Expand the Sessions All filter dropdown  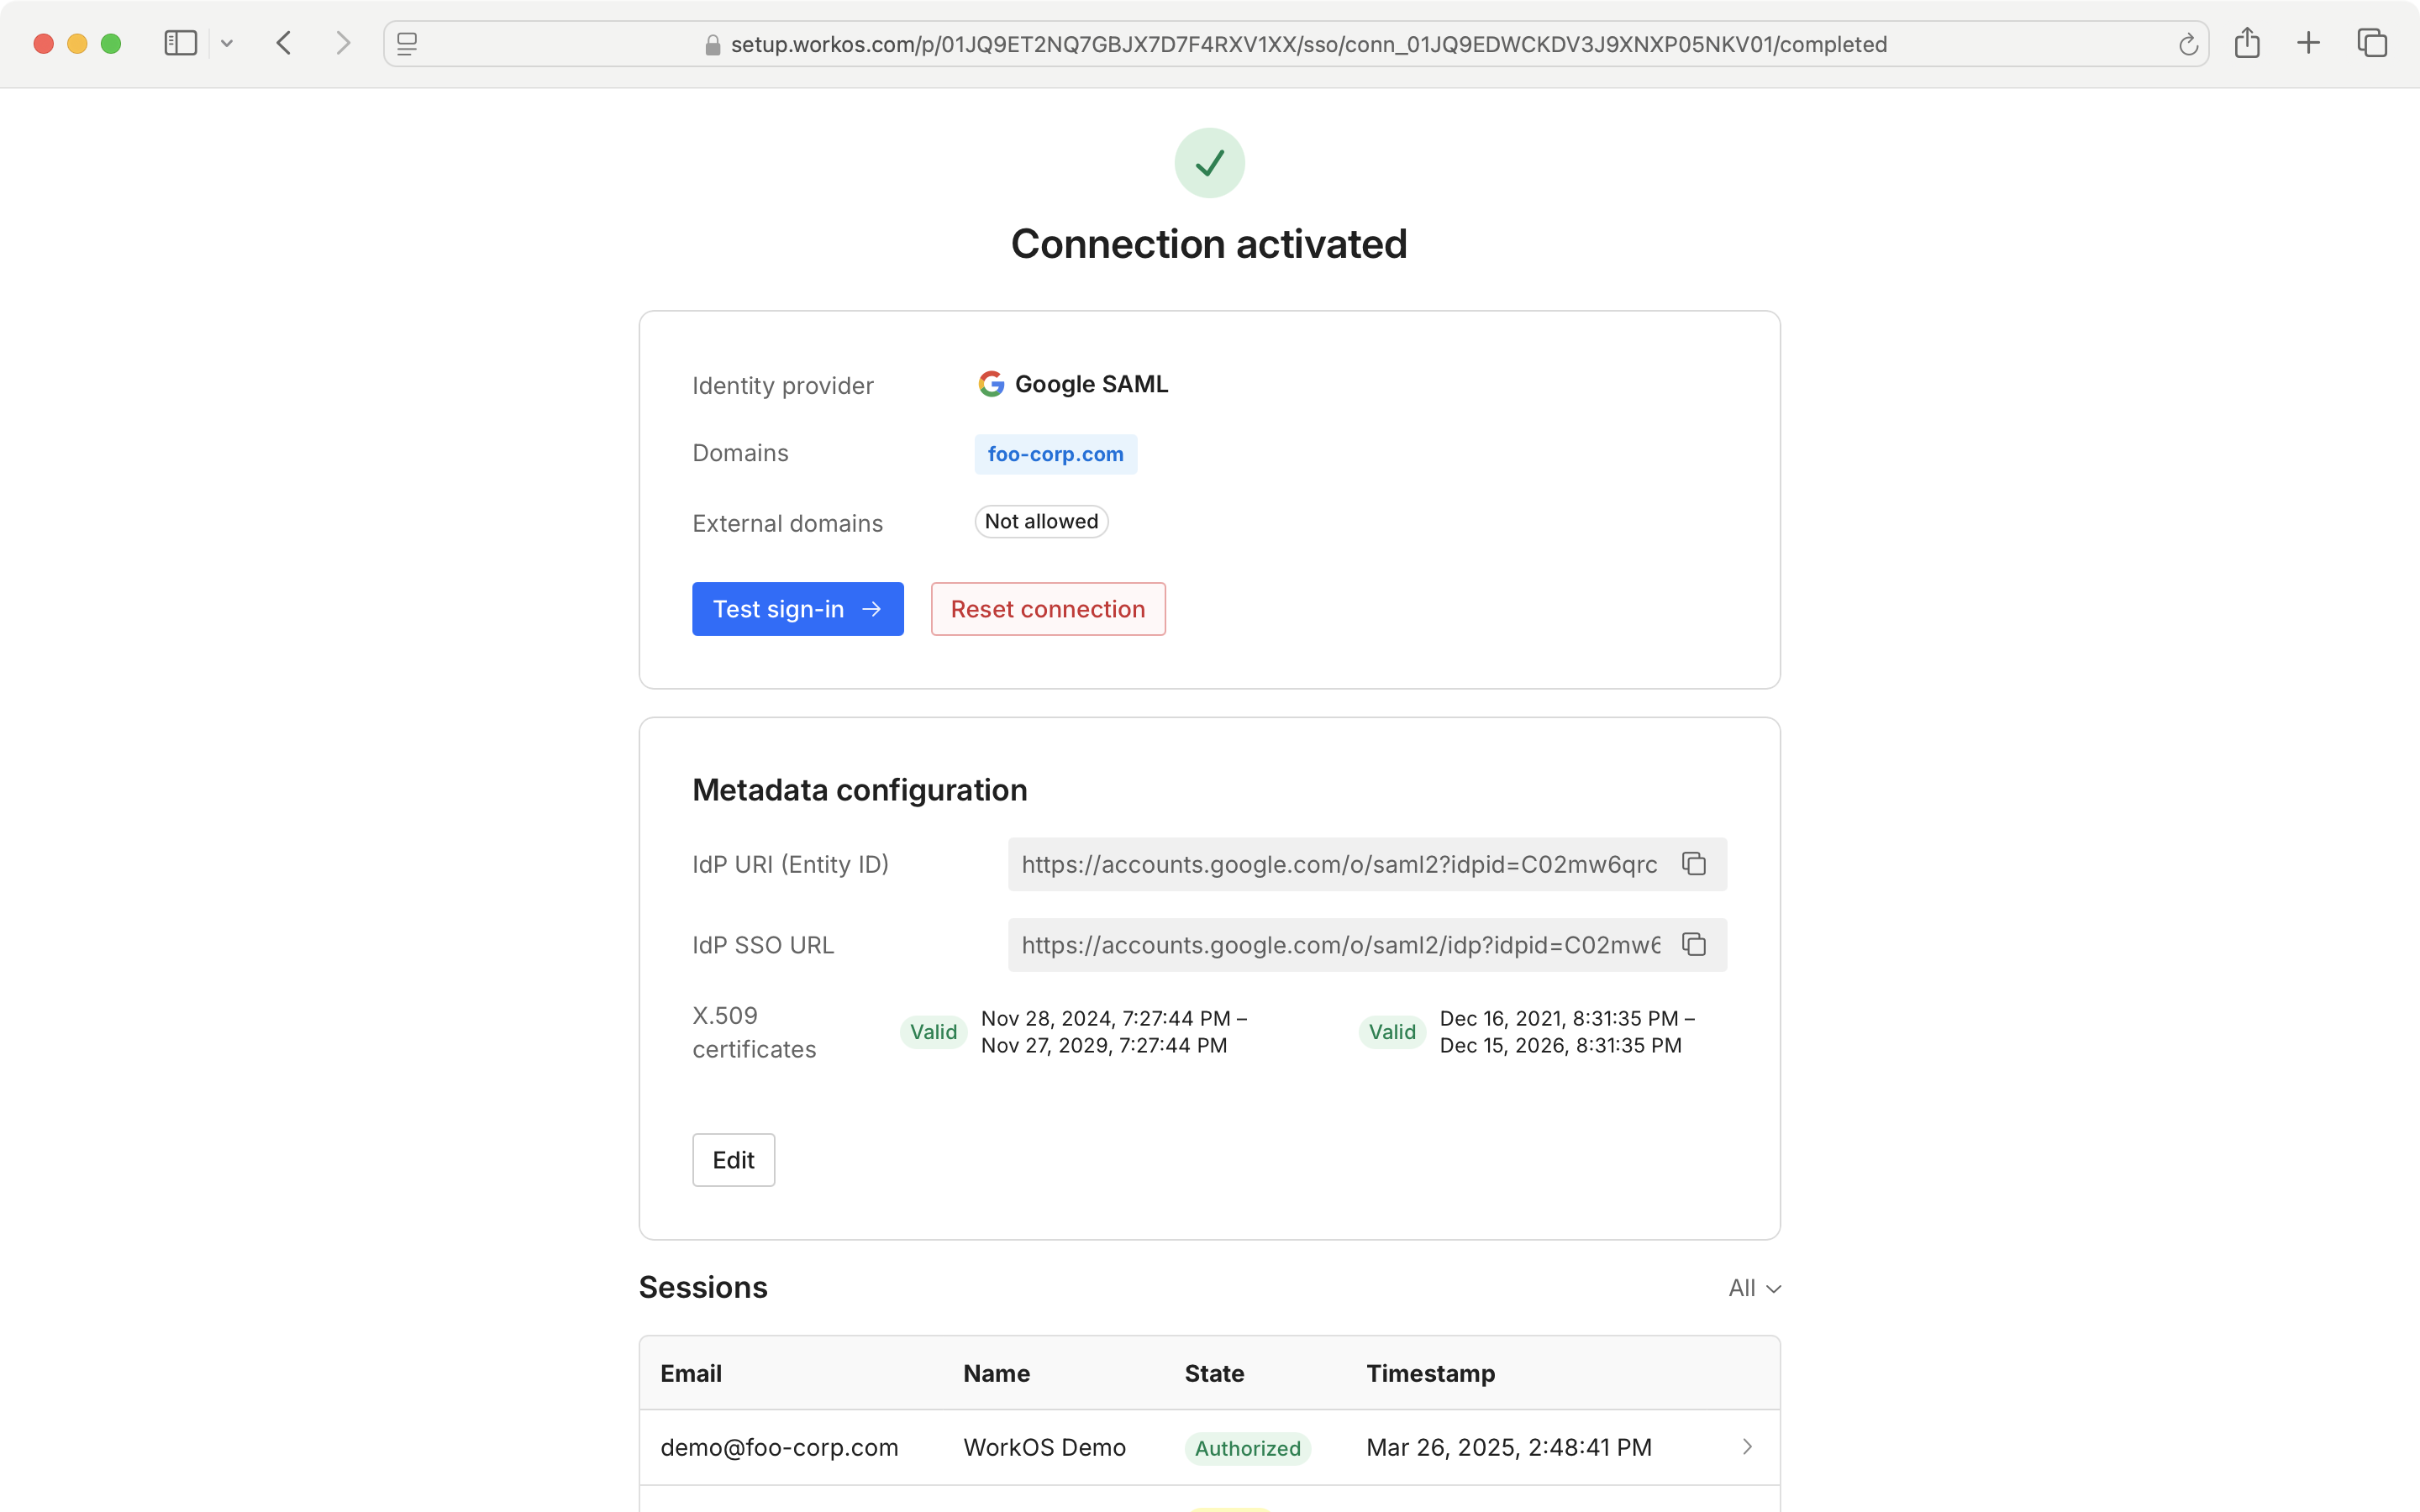[1754, 1288]
